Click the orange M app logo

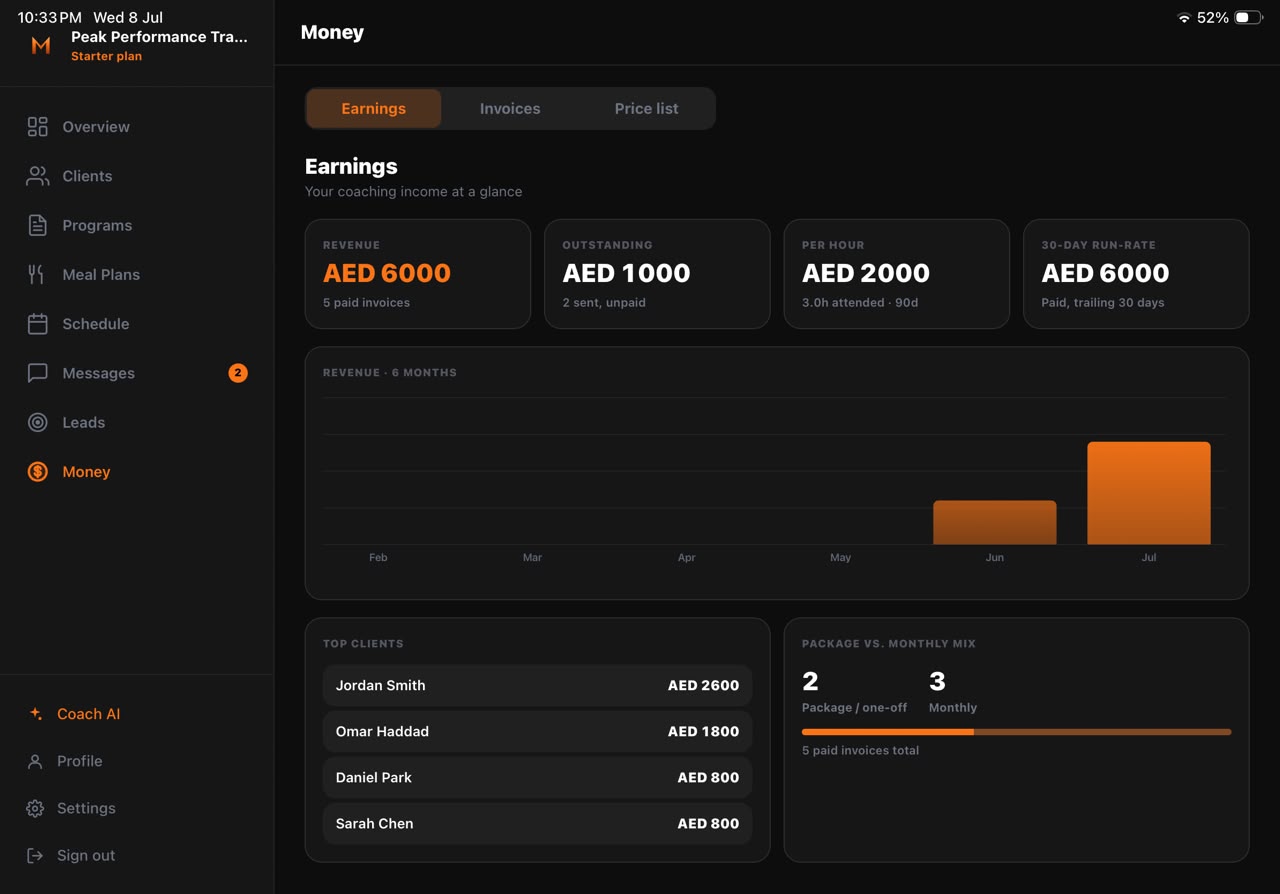[41, 45]
